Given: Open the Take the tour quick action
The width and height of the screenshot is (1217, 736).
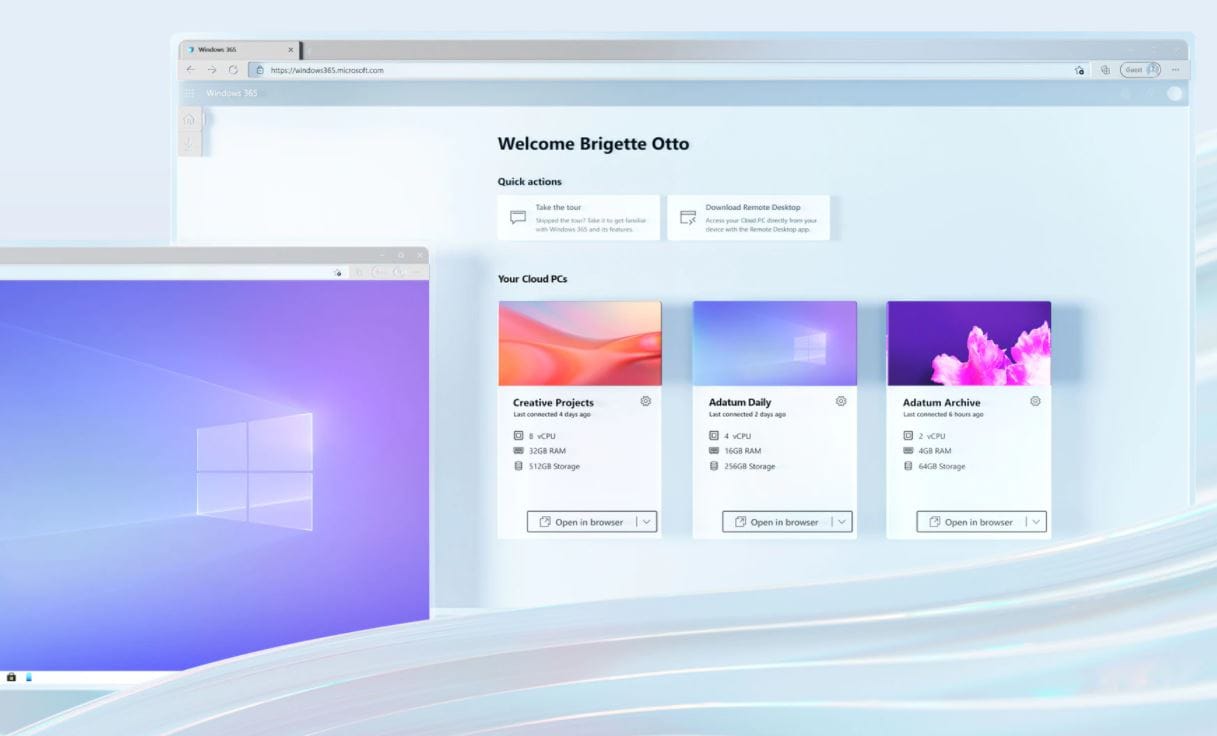Looking at the screenshot, I should pos(579,217).
